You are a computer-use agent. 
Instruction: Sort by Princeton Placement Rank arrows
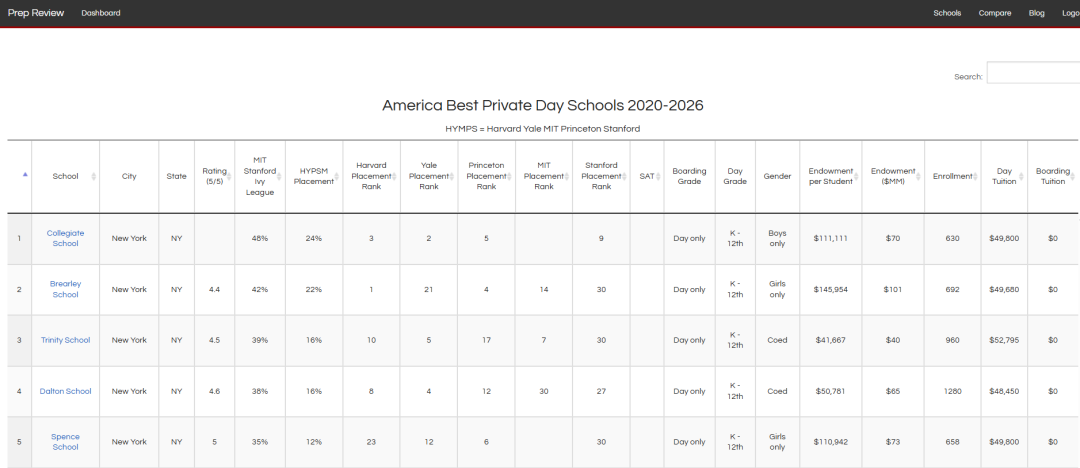click(509, 176)
